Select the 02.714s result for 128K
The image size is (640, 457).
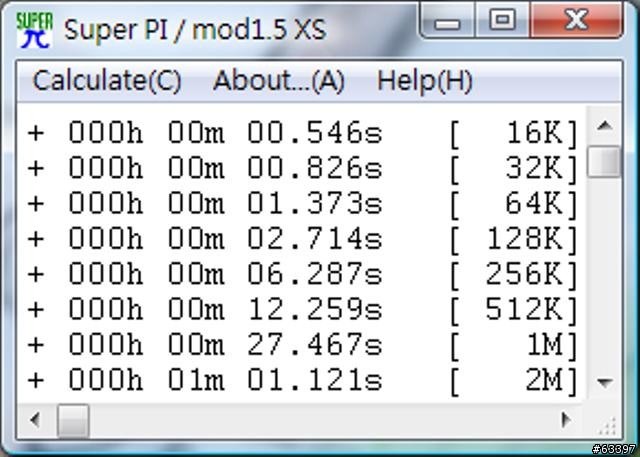[302, 239]
